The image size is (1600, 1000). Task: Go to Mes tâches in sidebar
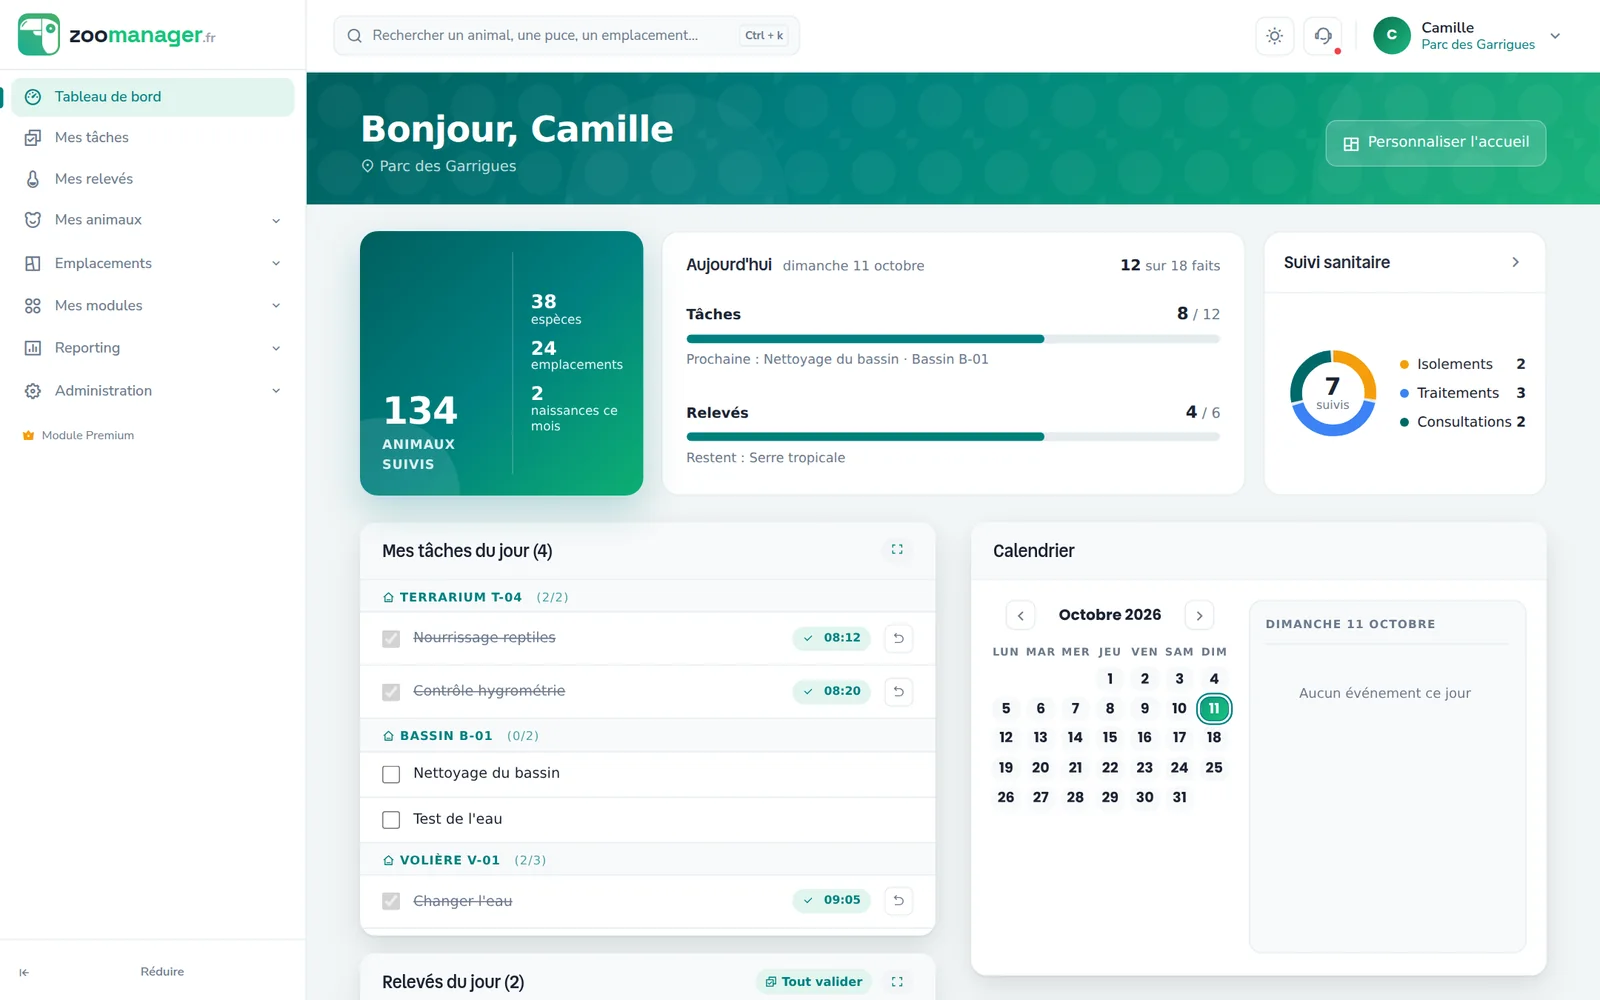tap(153, 138)
